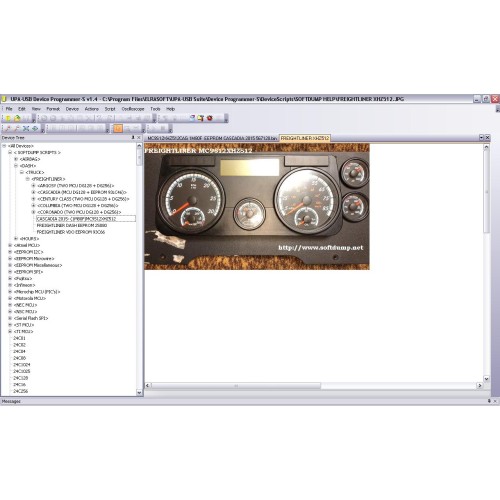Close the Device Tree panel
The image size is (500, 500).
[x=139, y=138]
